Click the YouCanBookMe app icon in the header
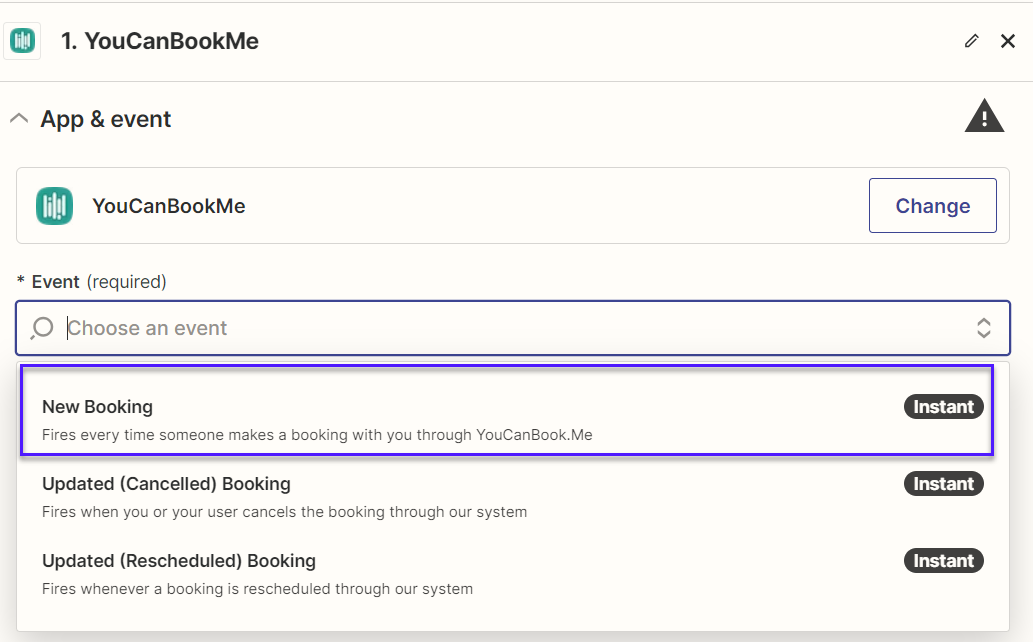The image size is (1033, 642). coord(22,40)
